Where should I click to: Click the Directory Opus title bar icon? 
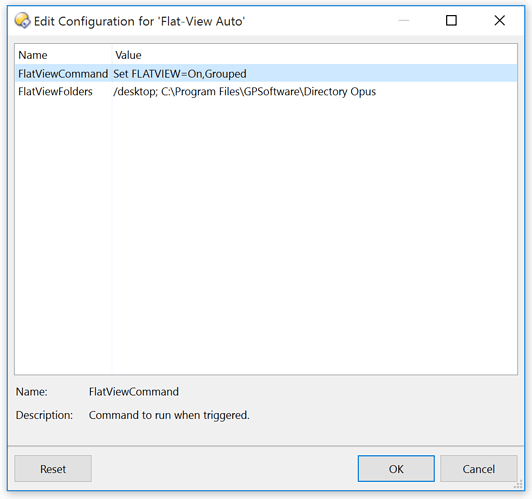22,20
